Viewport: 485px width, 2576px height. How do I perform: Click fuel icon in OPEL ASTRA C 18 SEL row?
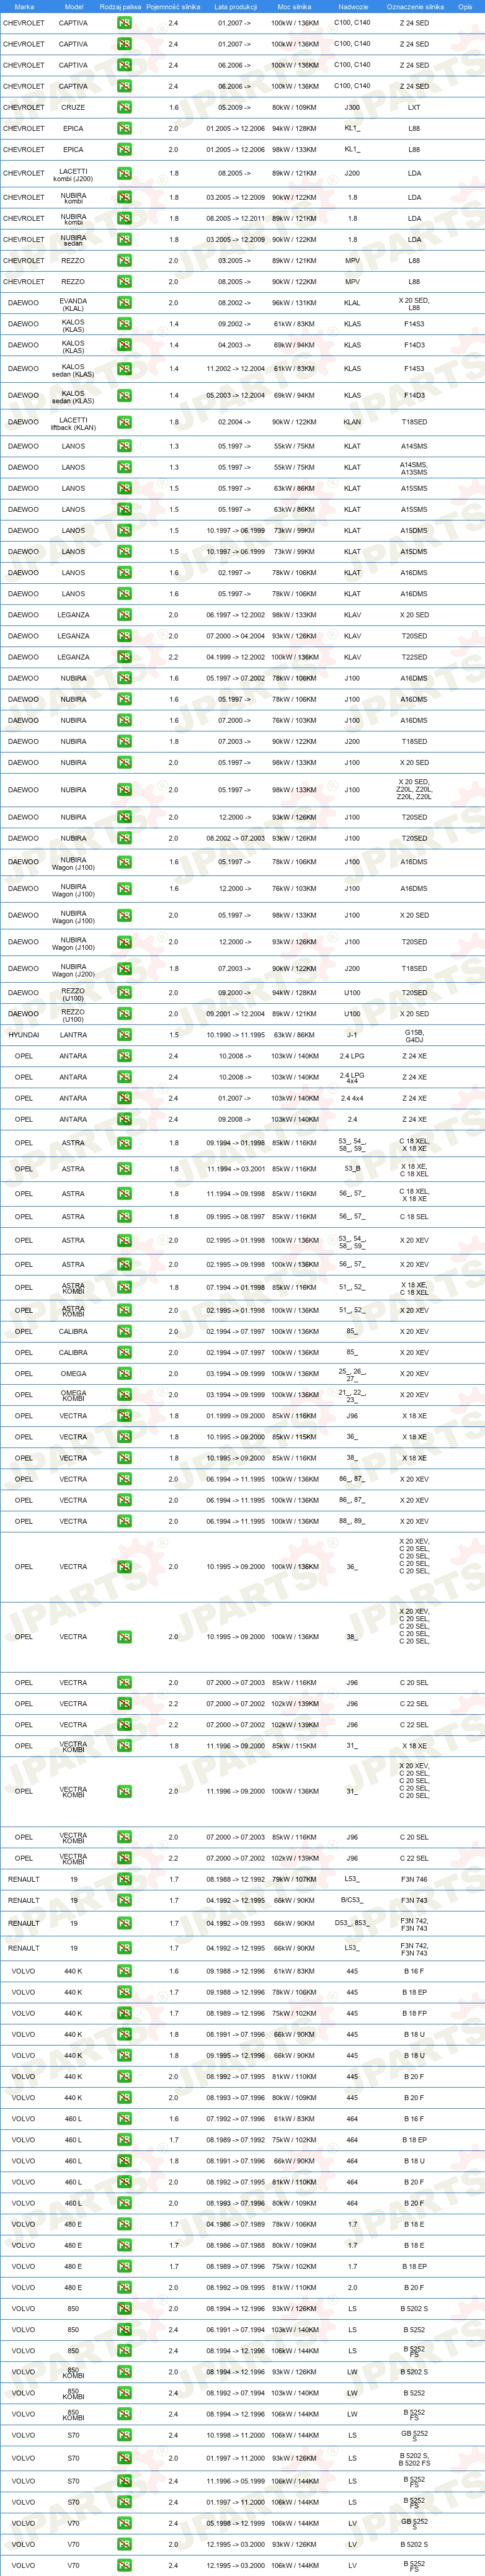[x=124, y=1217]
